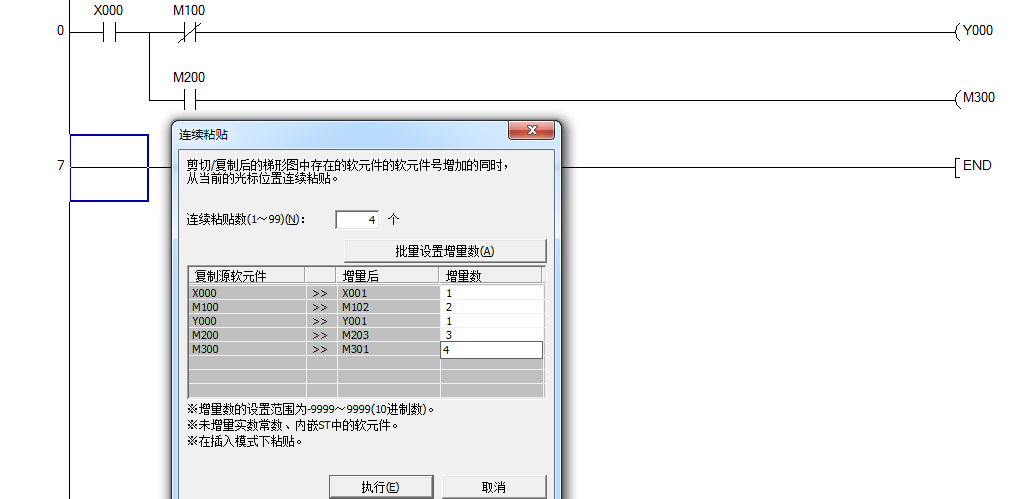
Task: Select the M100 normally-closed contact symbol
Action: (x=189, y=32)
